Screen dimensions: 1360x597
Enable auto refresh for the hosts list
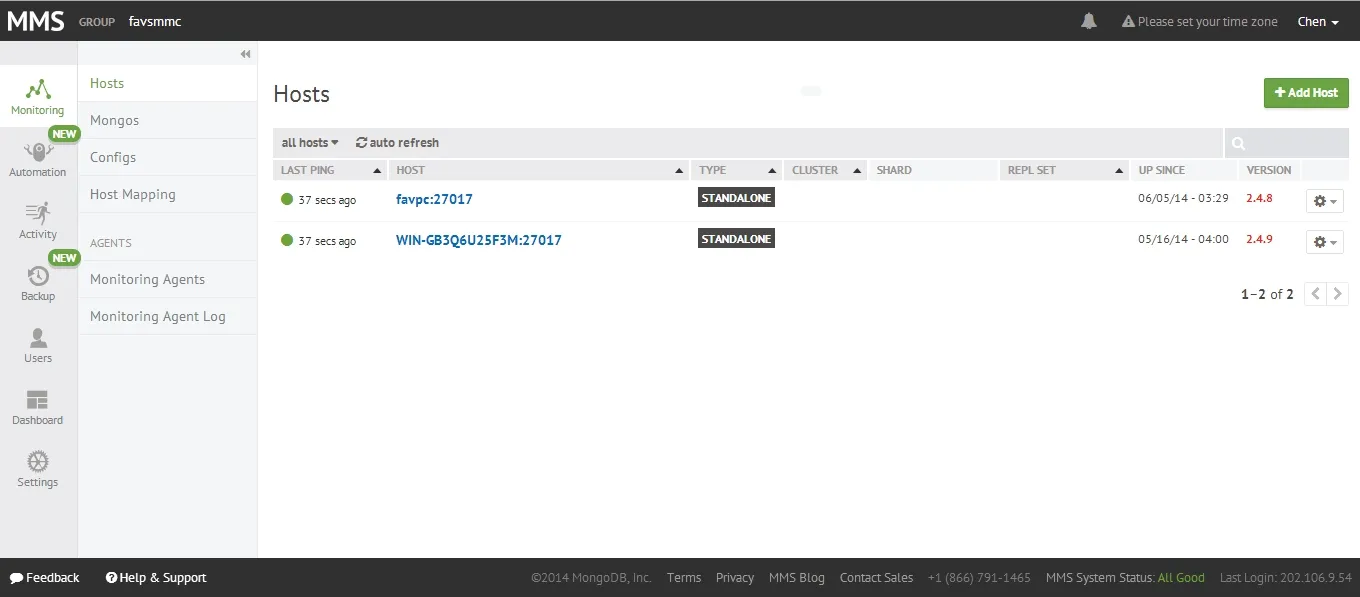coord(397,142)
